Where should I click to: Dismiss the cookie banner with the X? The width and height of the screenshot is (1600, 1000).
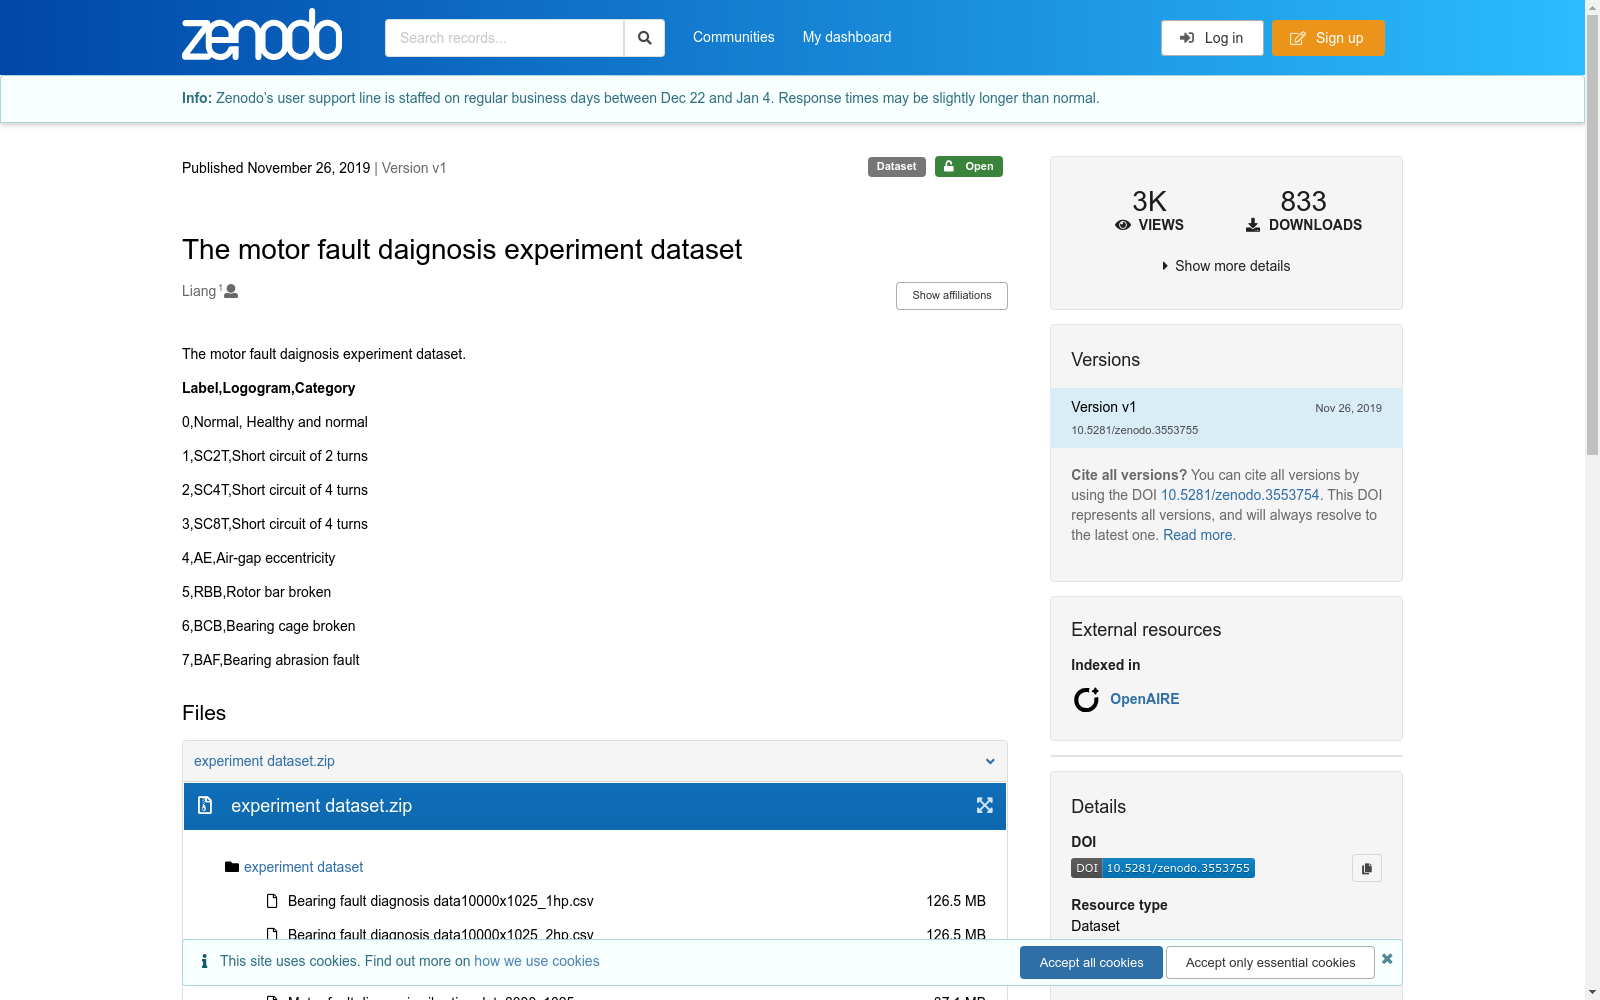(1387, 959)
